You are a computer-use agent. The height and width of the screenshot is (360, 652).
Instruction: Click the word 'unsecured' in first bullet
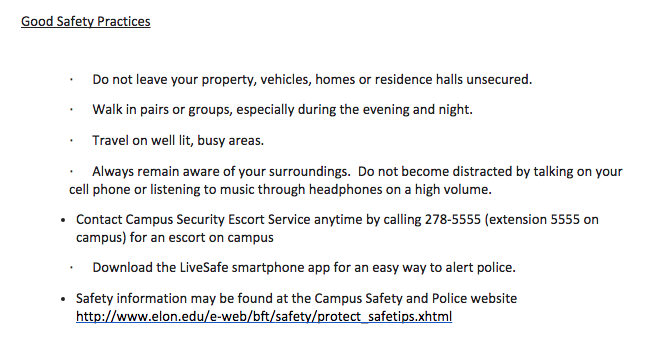click(498, 80)
